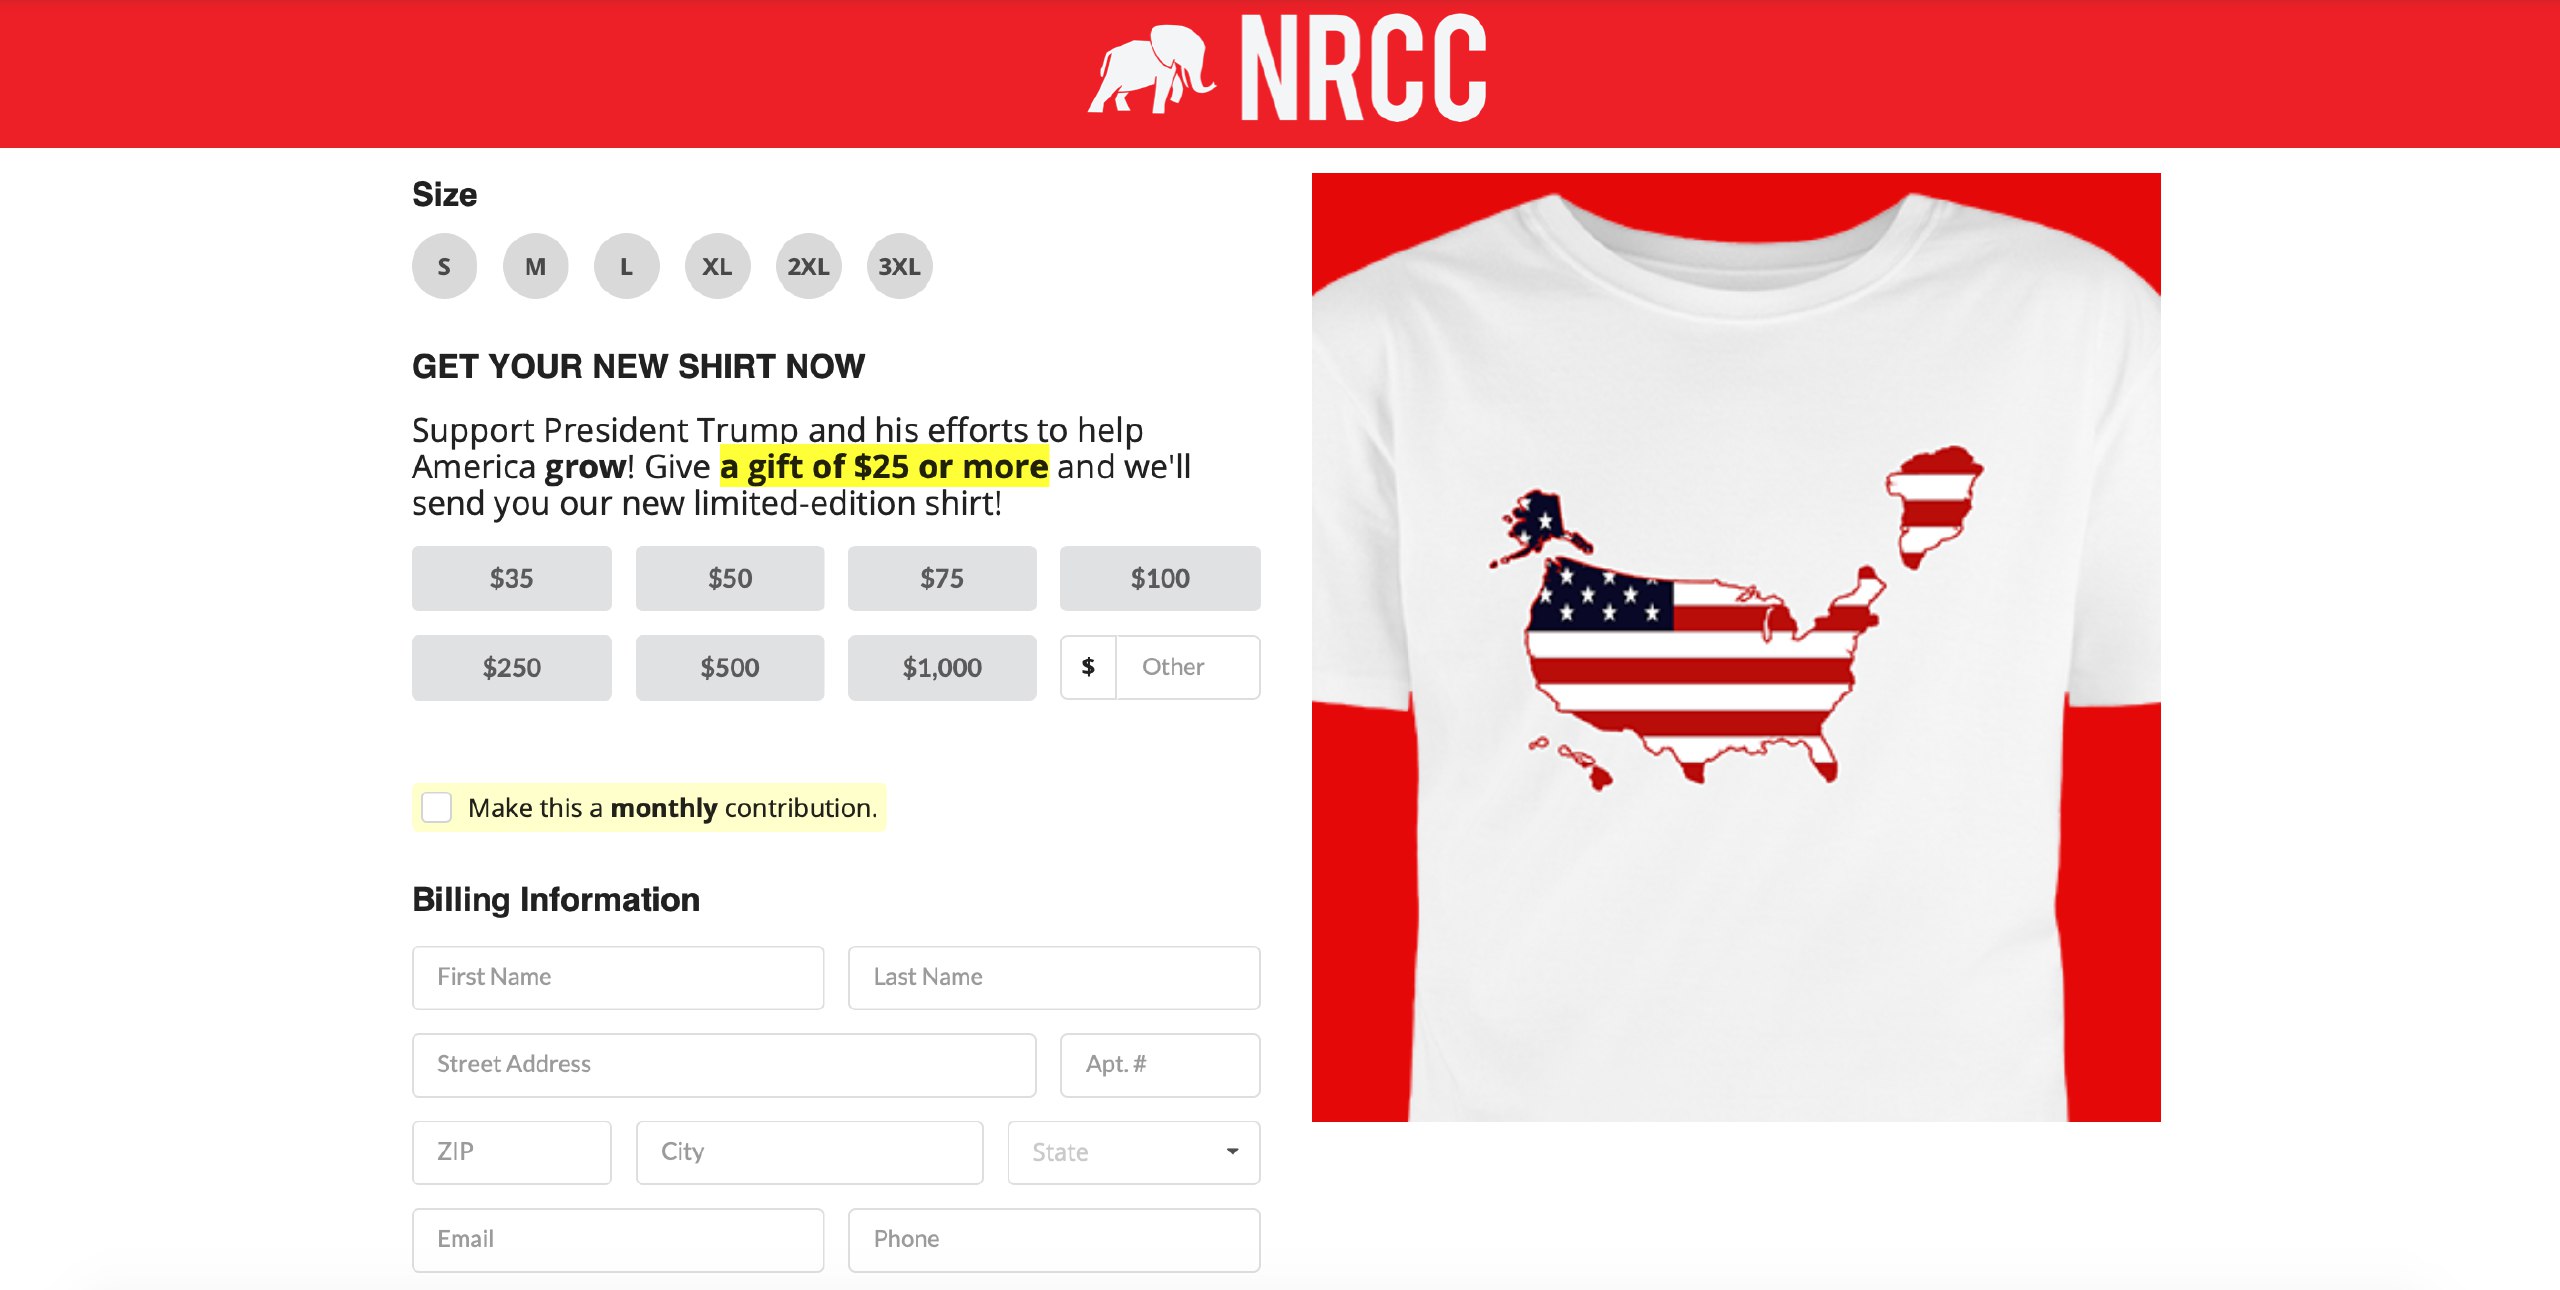
Task: Enable the monthly contribution checkbox
Action: click(437, 807)
